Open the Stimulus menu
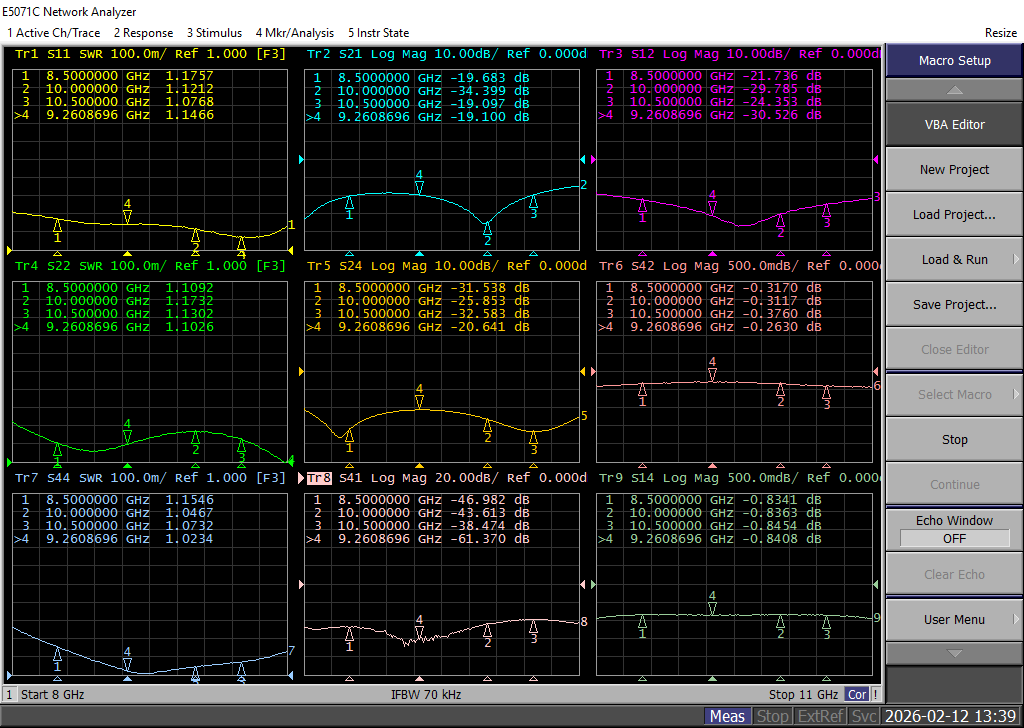 [214, 33]
